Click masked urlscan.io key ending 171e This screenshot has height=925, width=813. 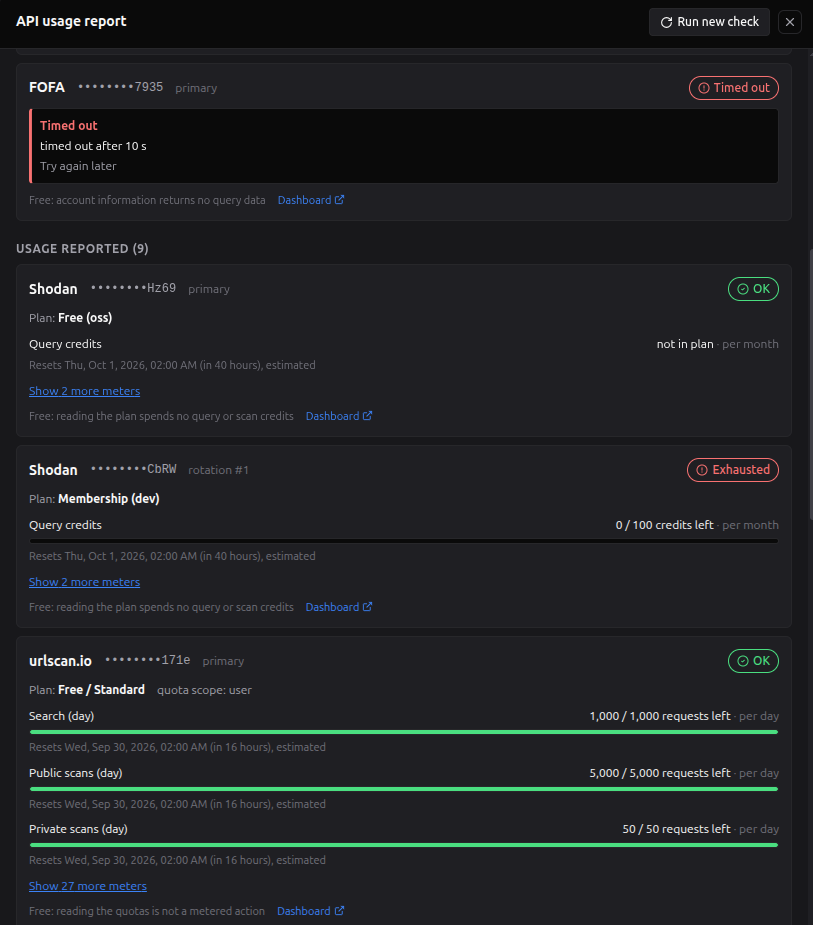coord(147,661)
